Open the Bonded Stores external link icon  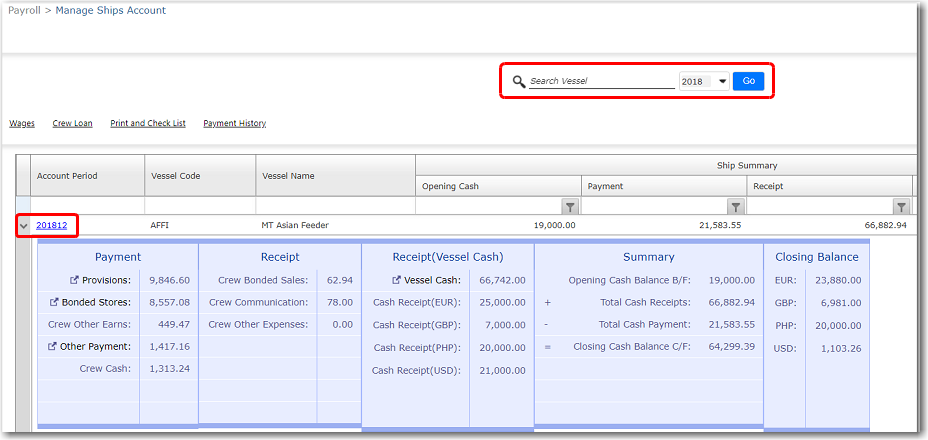[54, 302]
